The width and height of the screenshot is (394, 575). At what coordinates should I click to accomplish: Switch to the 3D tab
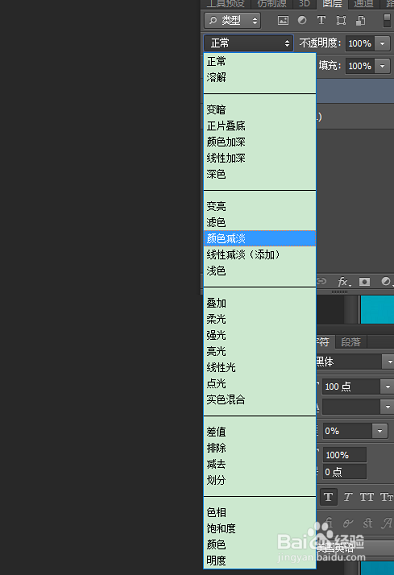304,4
